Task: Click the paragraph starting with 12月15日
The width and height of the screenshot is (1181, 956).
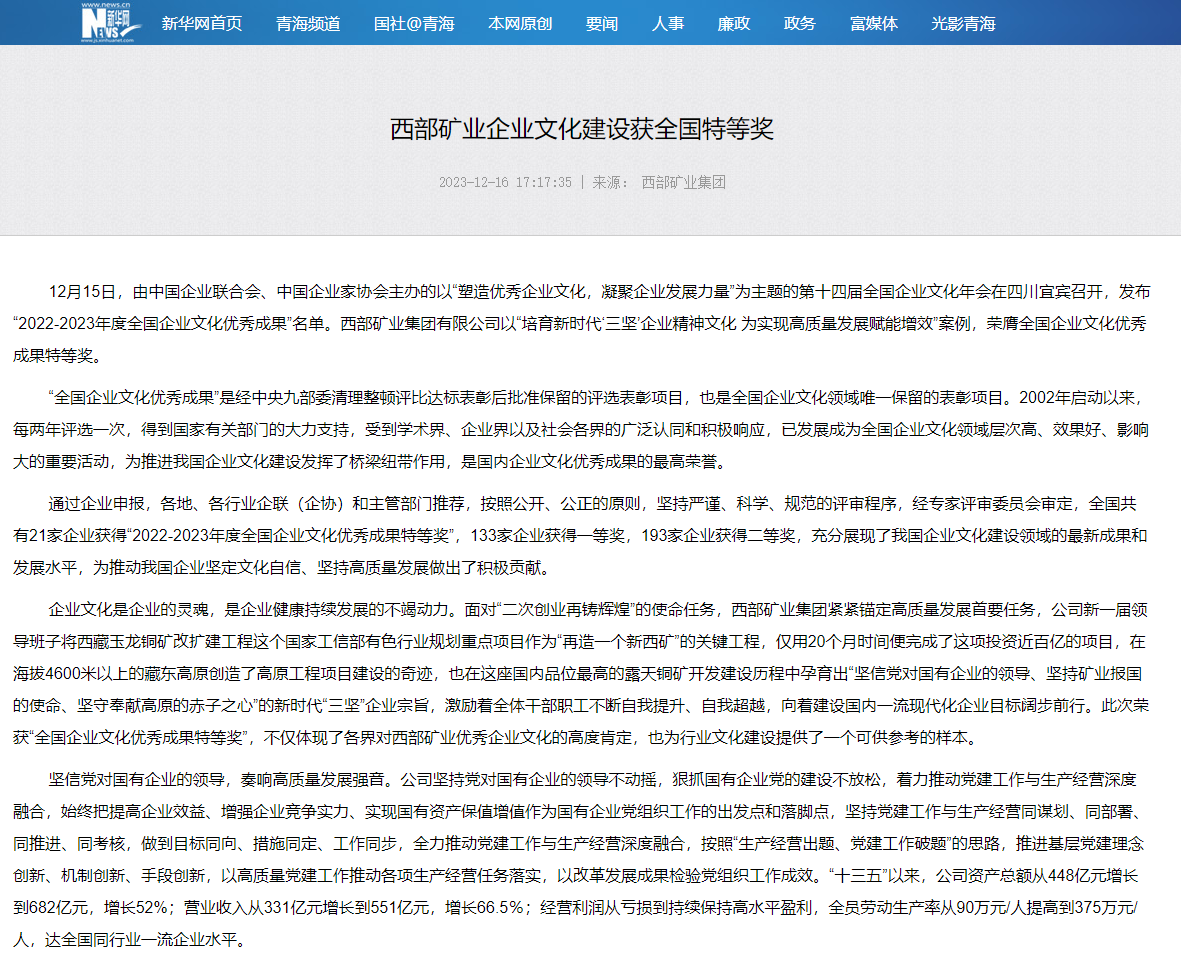Action: (x=581, y=323)
